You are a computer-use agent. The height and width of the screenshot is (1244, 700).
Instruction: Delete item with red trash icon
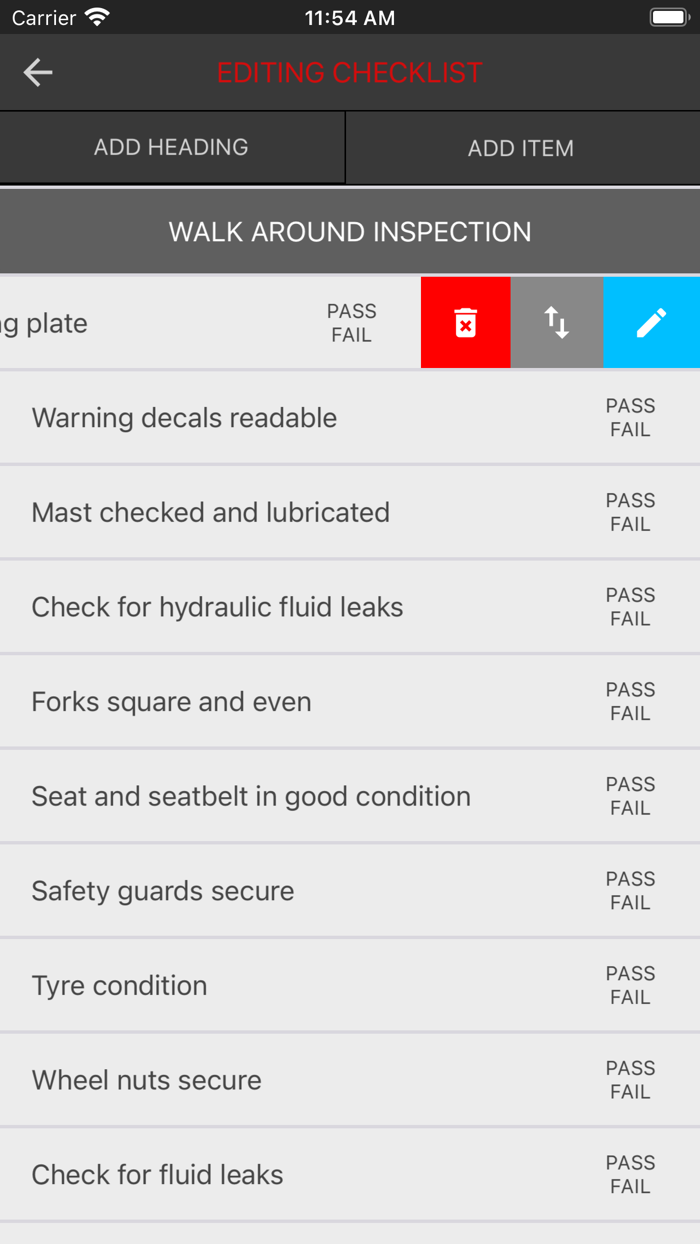(x=466, y=323)
